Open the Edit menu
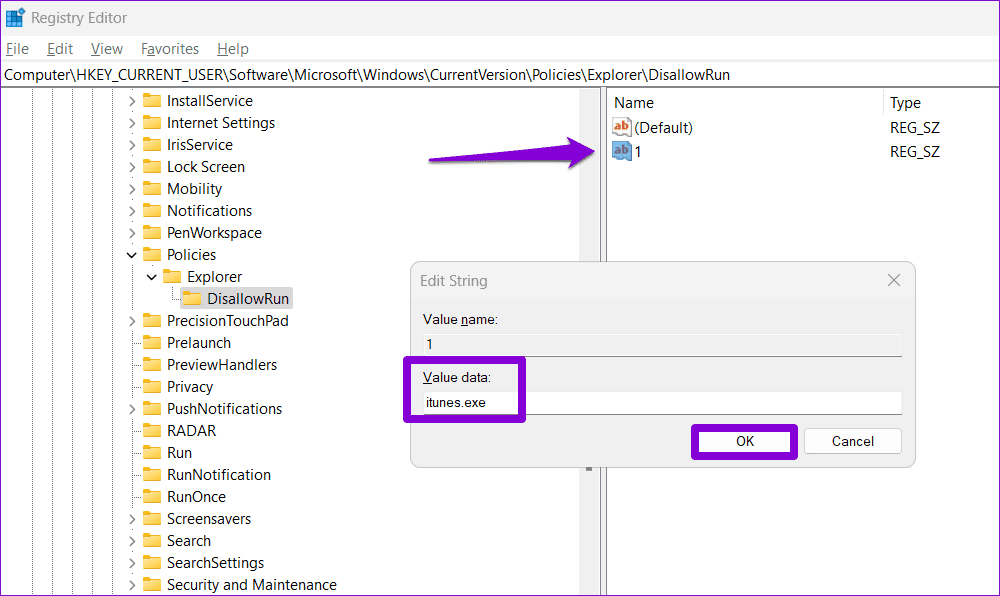Viewport: 1000px width, 596px height. pos(59,48)
